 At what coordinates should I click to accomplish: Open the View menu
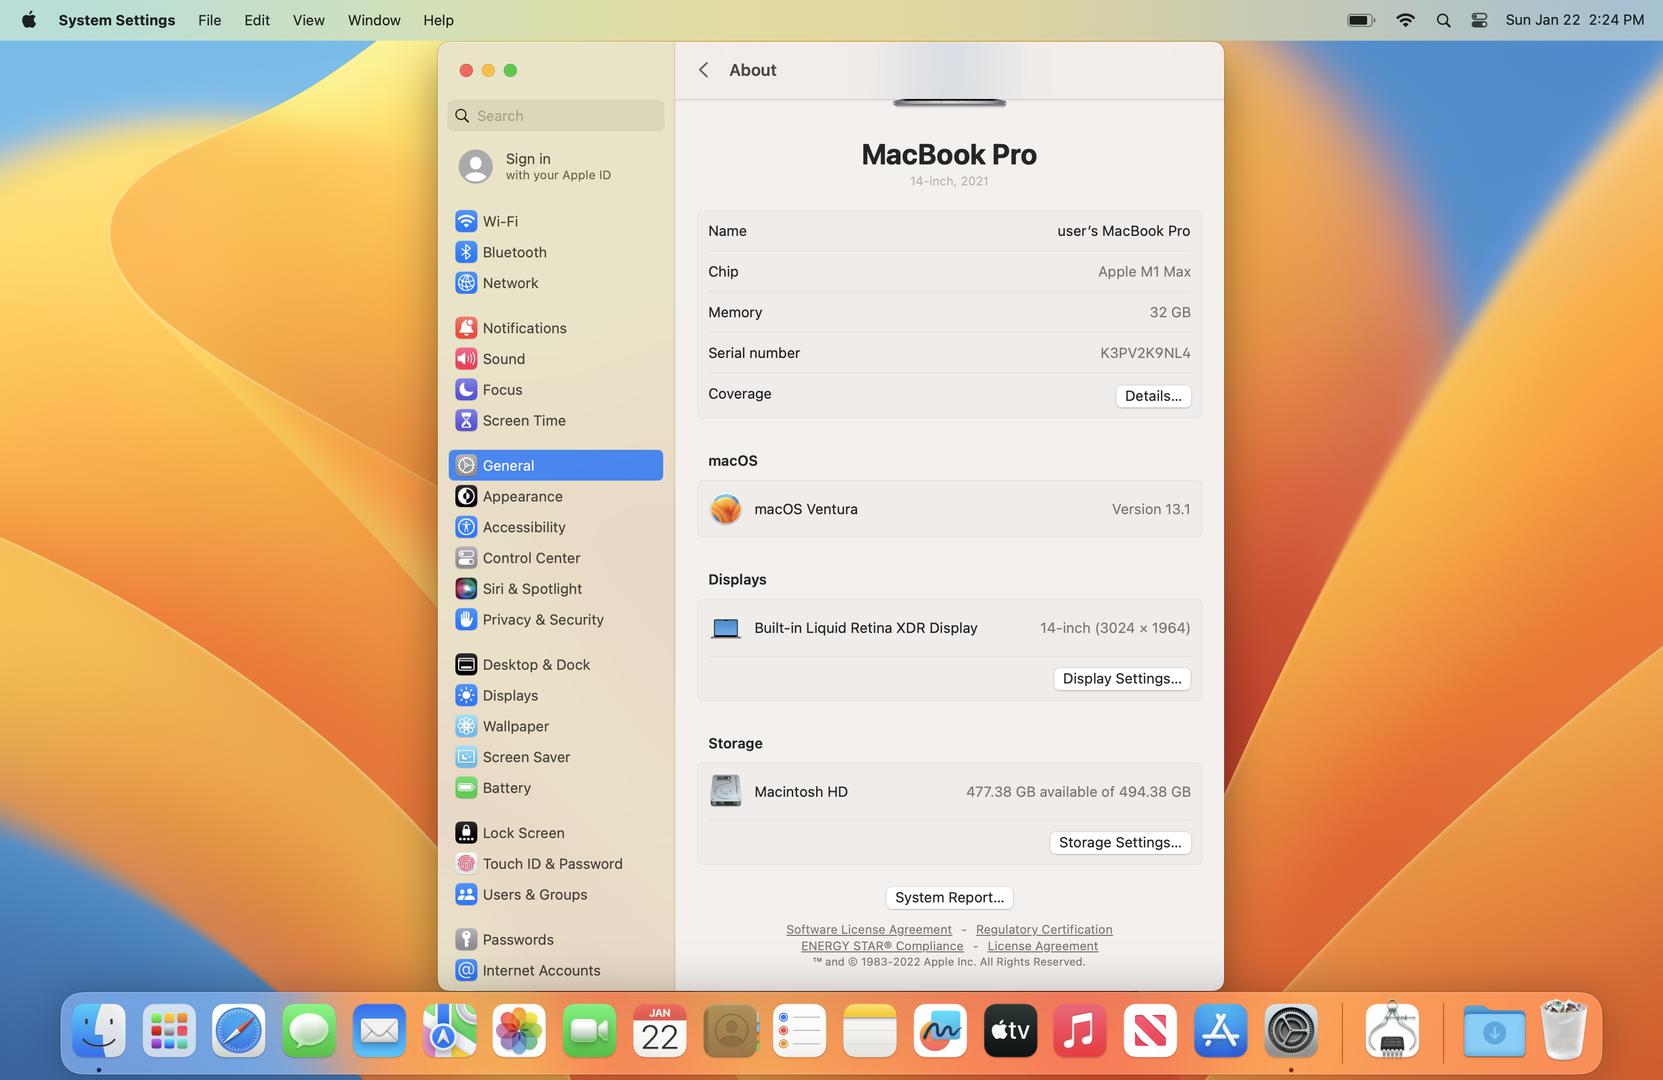pyautogui.click(x=308, y=20)
